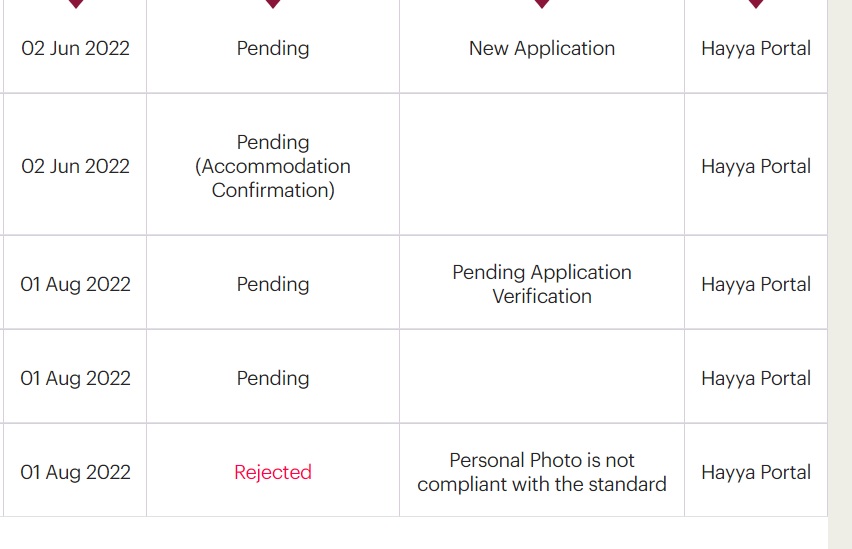852x549 pixels.
Task: Click Hayya Portal in the Accommodation Confirmation row
Action: pyautogui.click(x=756, y=166)
